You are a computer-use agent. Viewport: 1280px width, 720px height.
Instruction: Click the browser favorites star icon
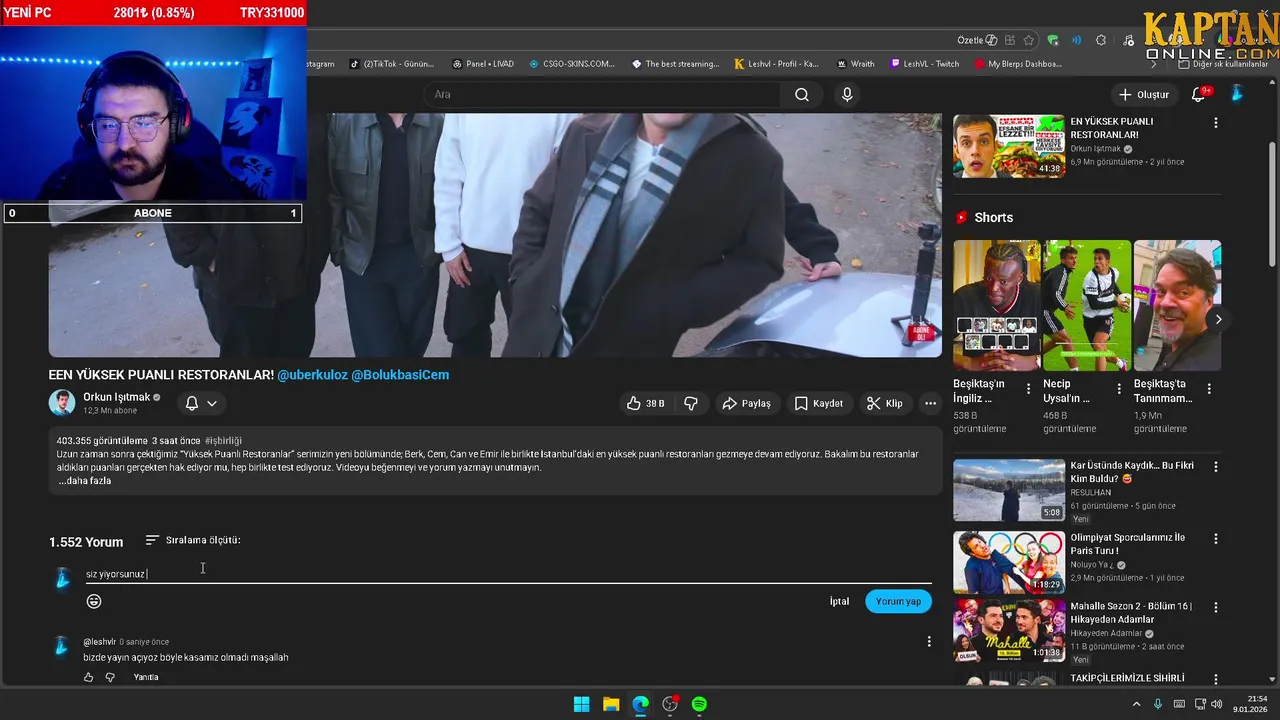click(1028, 40)
